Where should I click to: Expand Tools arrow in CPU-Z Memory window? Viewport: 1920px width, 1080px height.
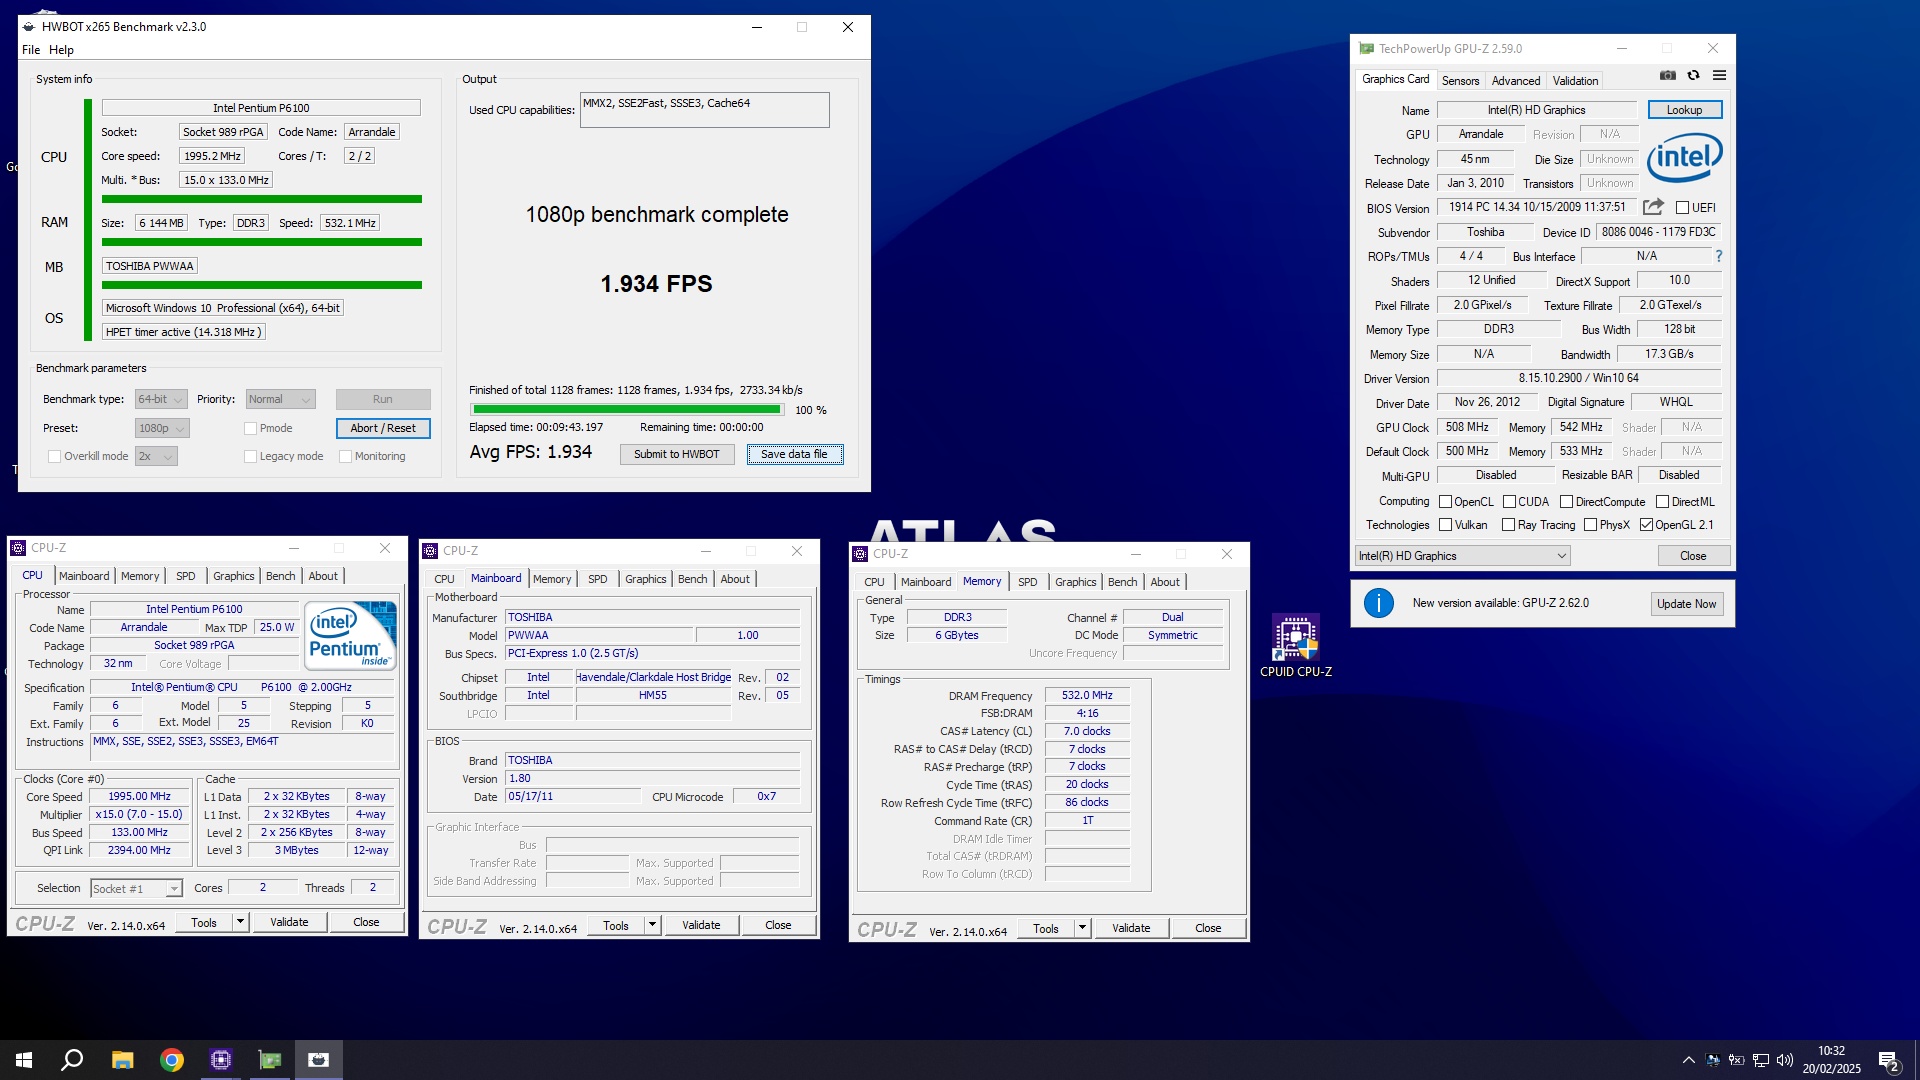point(1082,928)
